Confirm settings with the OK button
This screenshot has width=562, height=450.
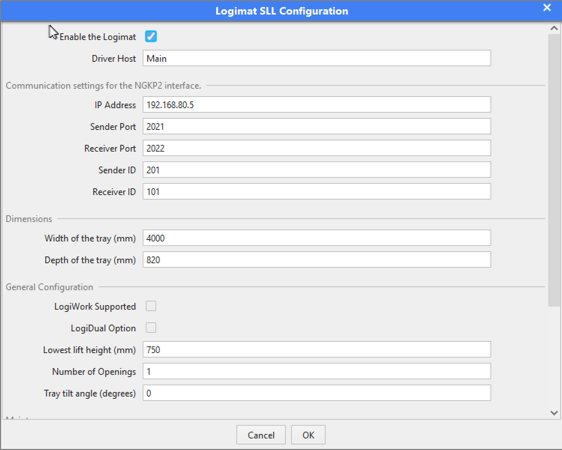tap(308, 435)
